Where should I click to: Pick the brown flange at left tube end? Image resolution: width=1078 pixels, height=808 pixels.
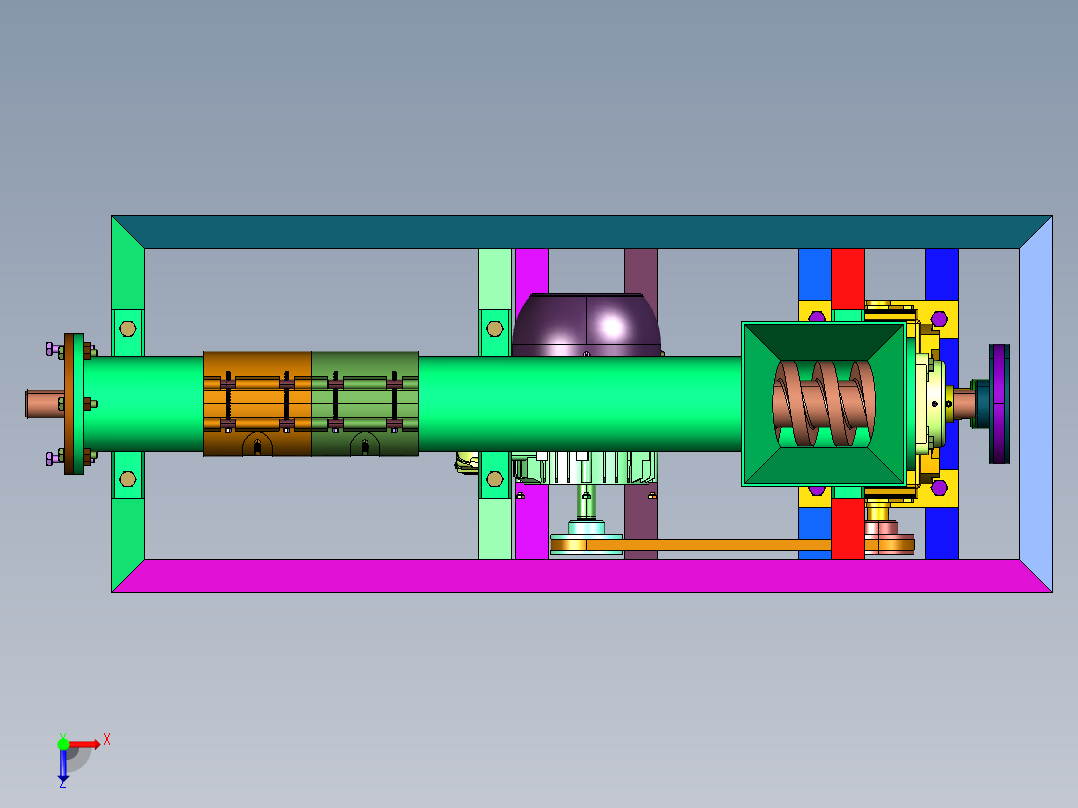[x=74, y=404]
